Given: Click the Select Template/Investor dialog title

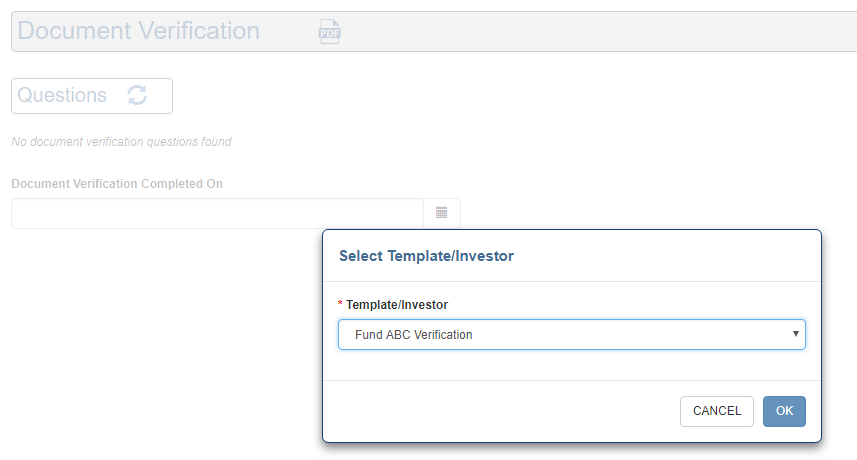Looking at the screenshot, I should coord(426,256).
